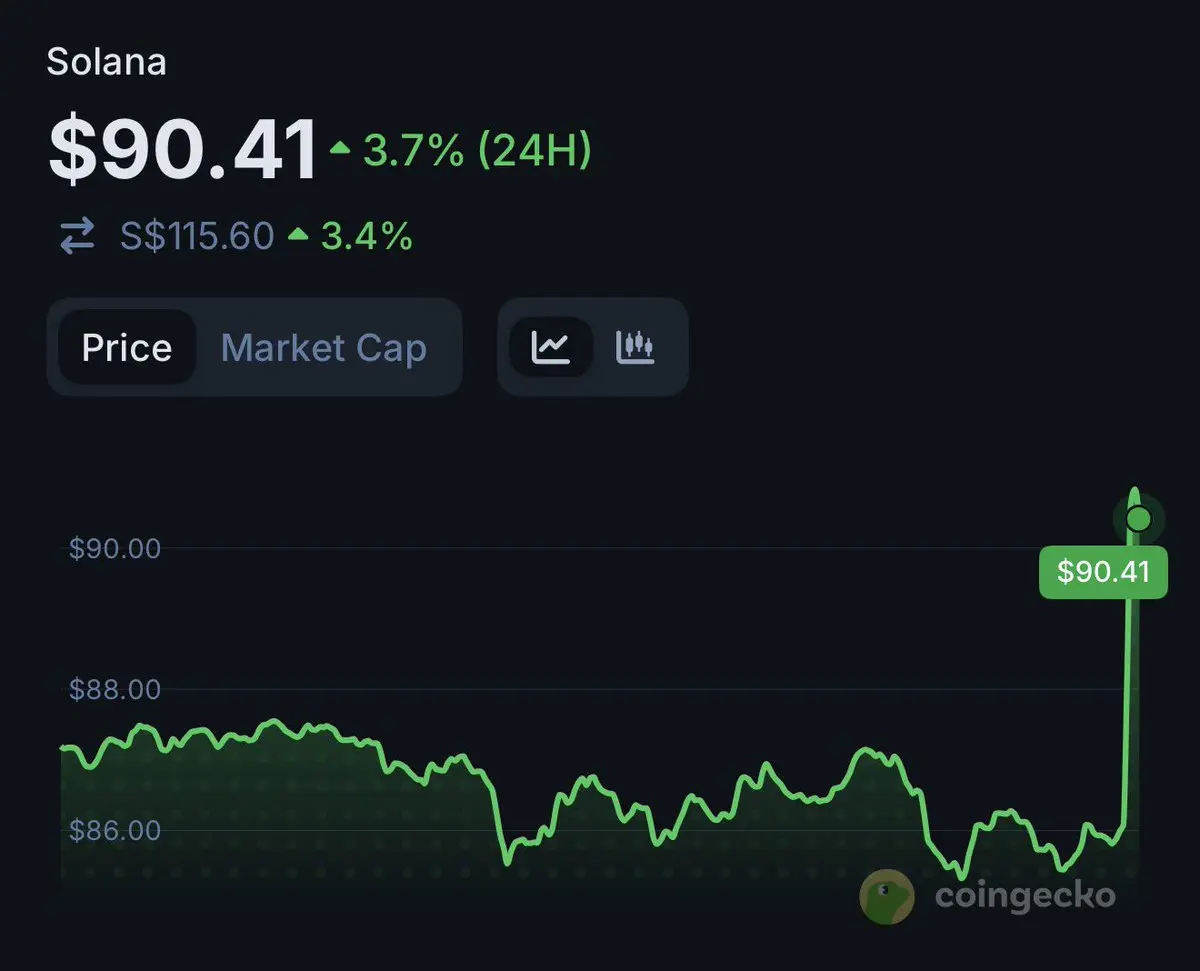Click the $88.00 axis label
The image size is (1200, 971).
(x=115, y=689)
